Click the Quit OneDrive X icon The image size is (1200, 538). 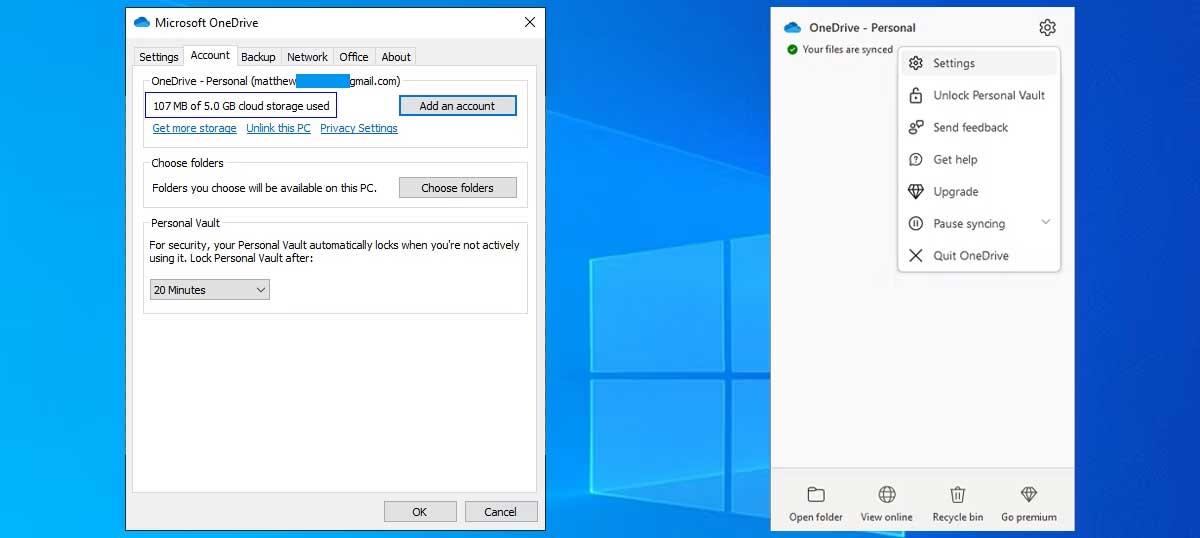coord(915,255)
